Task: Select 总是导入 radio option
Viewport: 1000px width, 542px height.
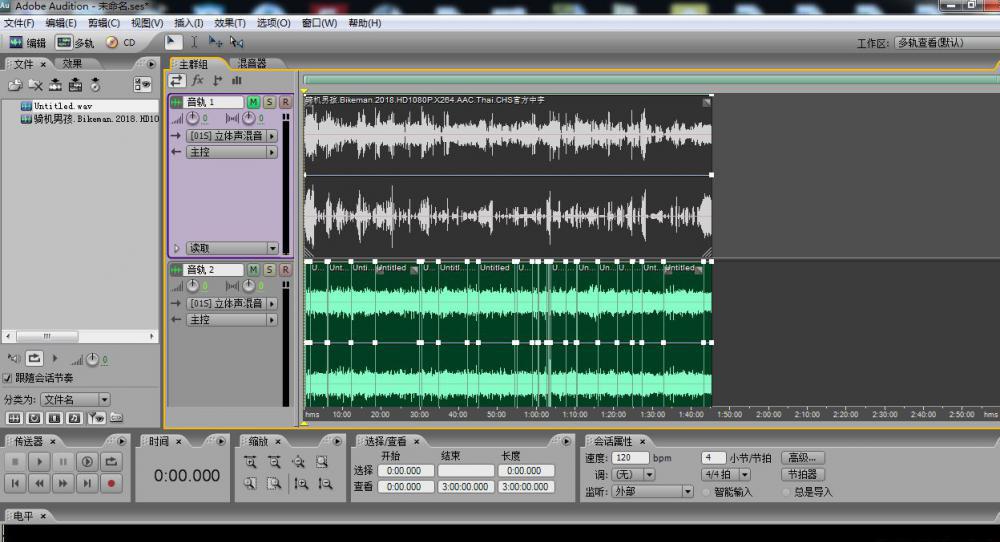Action: (x=786, y=492)
